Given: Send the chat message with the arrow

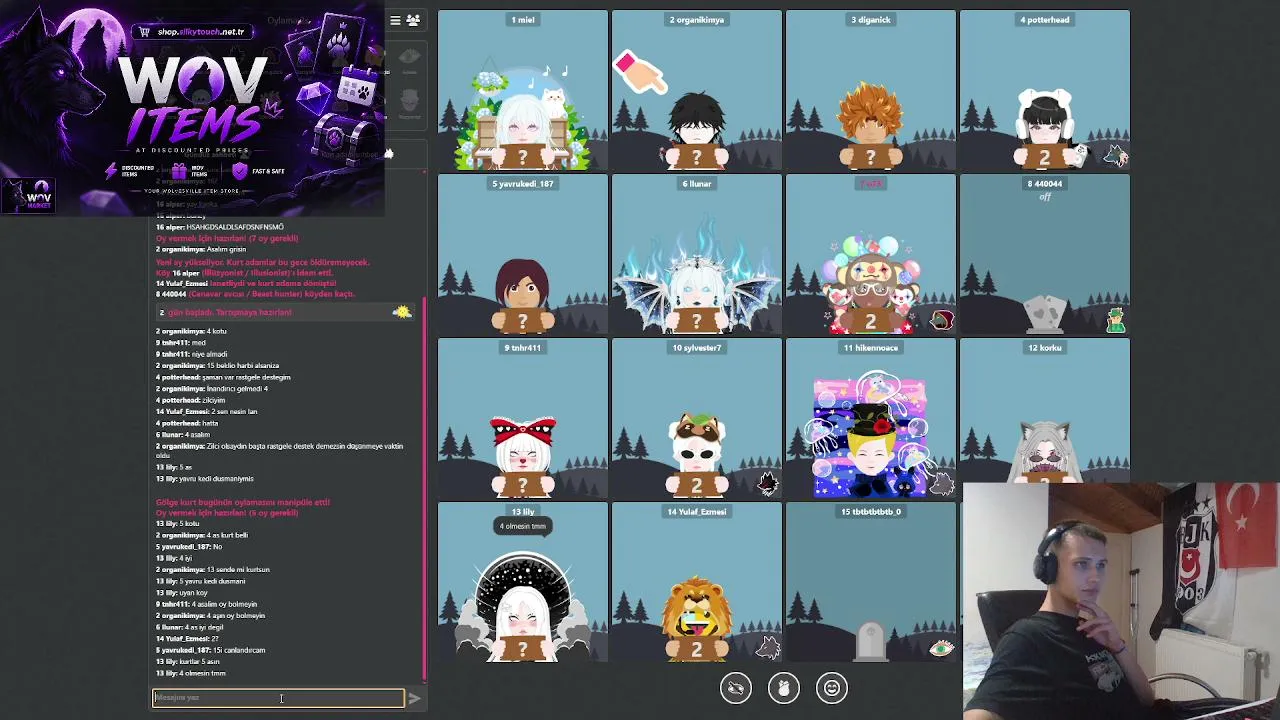Looking at the screenshot, I should pos(414,698).
